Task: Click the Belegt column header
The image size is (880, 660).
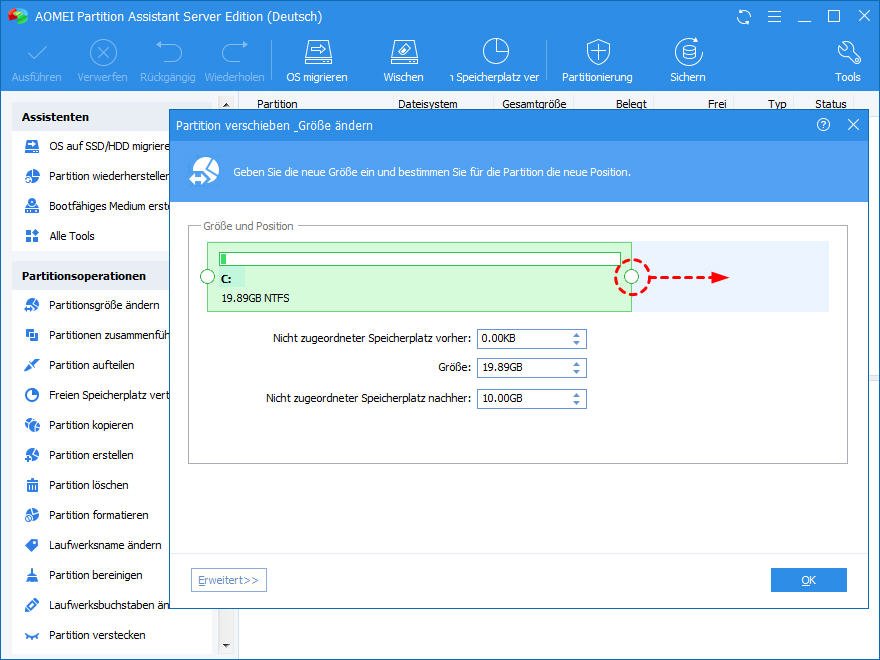Action: (631, 103)
